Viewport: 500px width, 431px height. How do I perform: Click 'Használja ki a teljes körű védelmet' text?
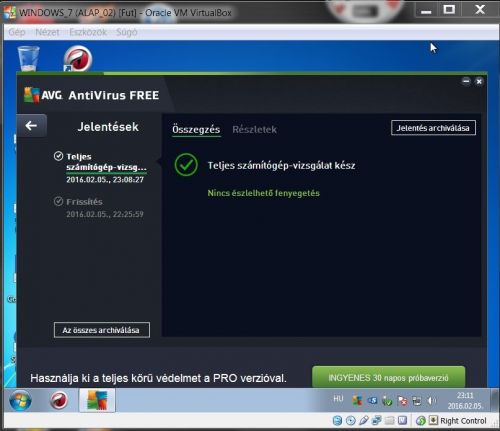point(158,378)
